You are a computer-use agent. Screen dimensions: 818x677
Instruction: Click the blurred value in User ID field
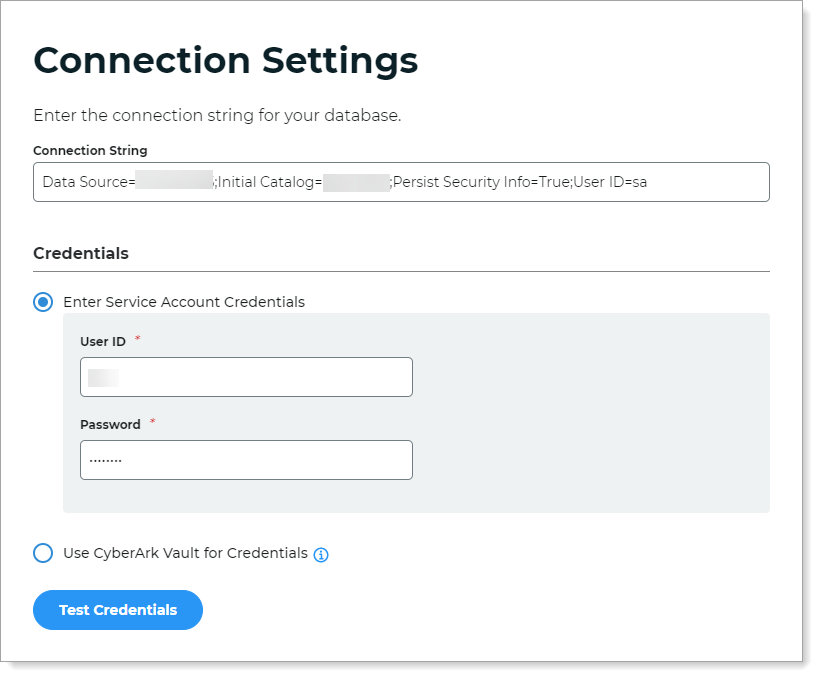coord(103,377)
